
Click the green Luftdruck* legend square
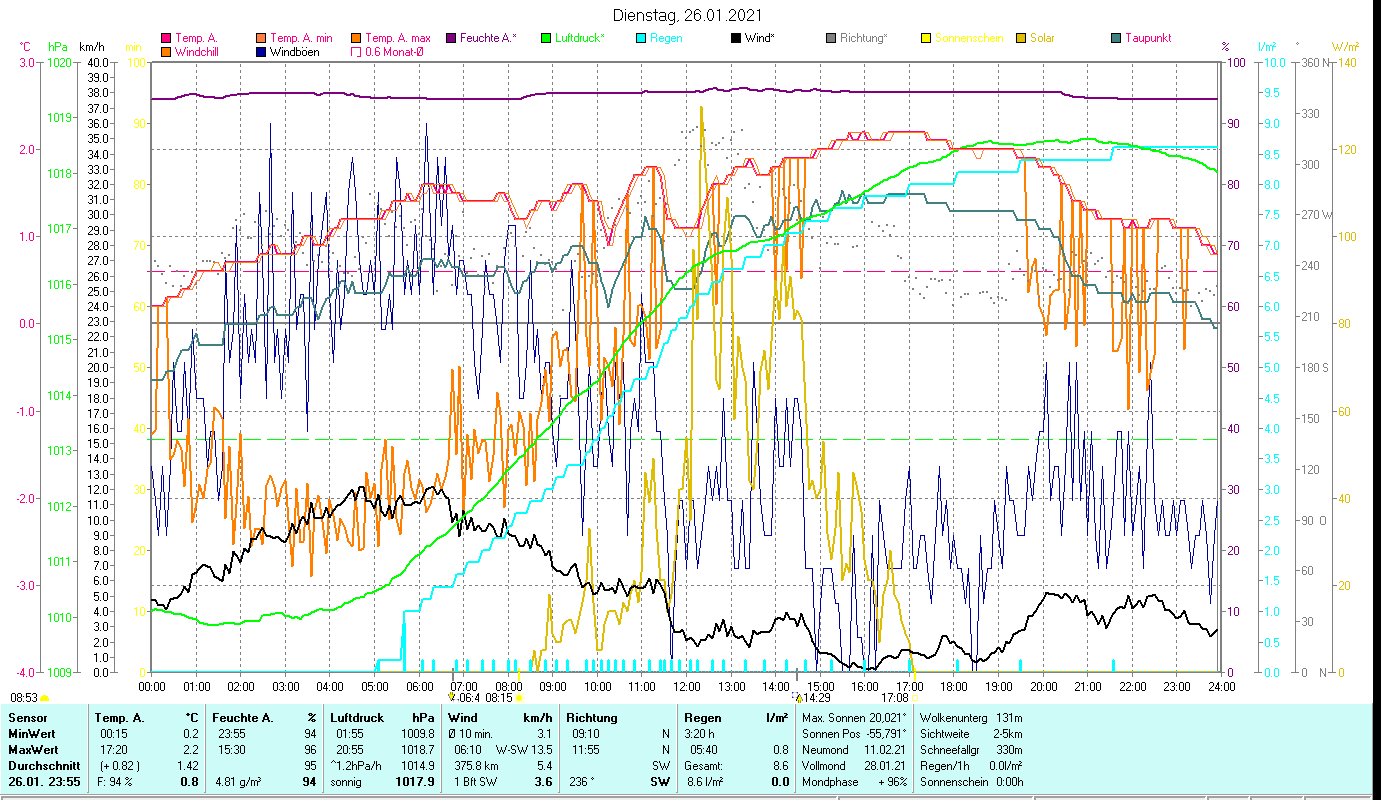click(546, 38)
